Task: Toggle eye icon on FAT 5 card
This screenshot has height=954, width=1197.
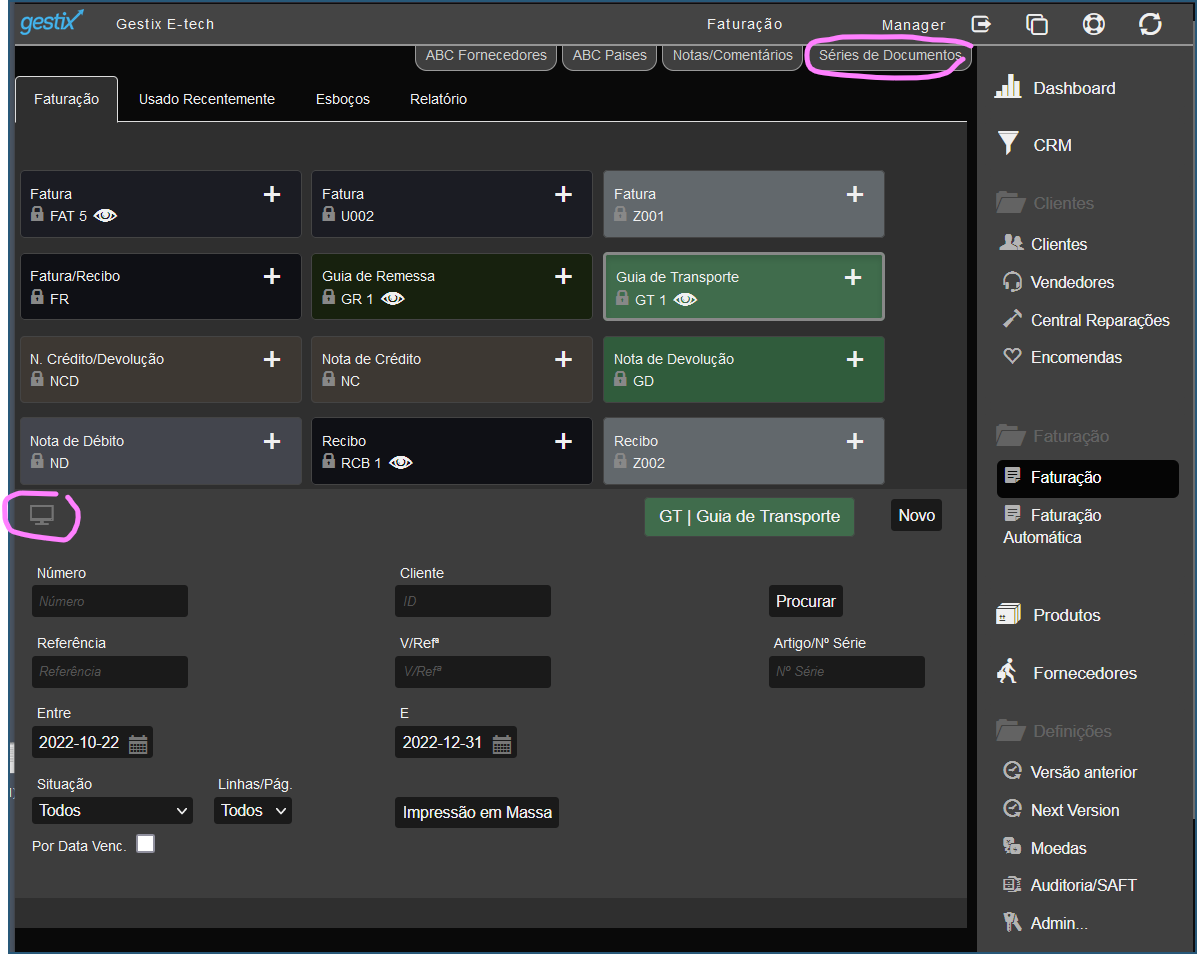Action: (x=105, y=216)
